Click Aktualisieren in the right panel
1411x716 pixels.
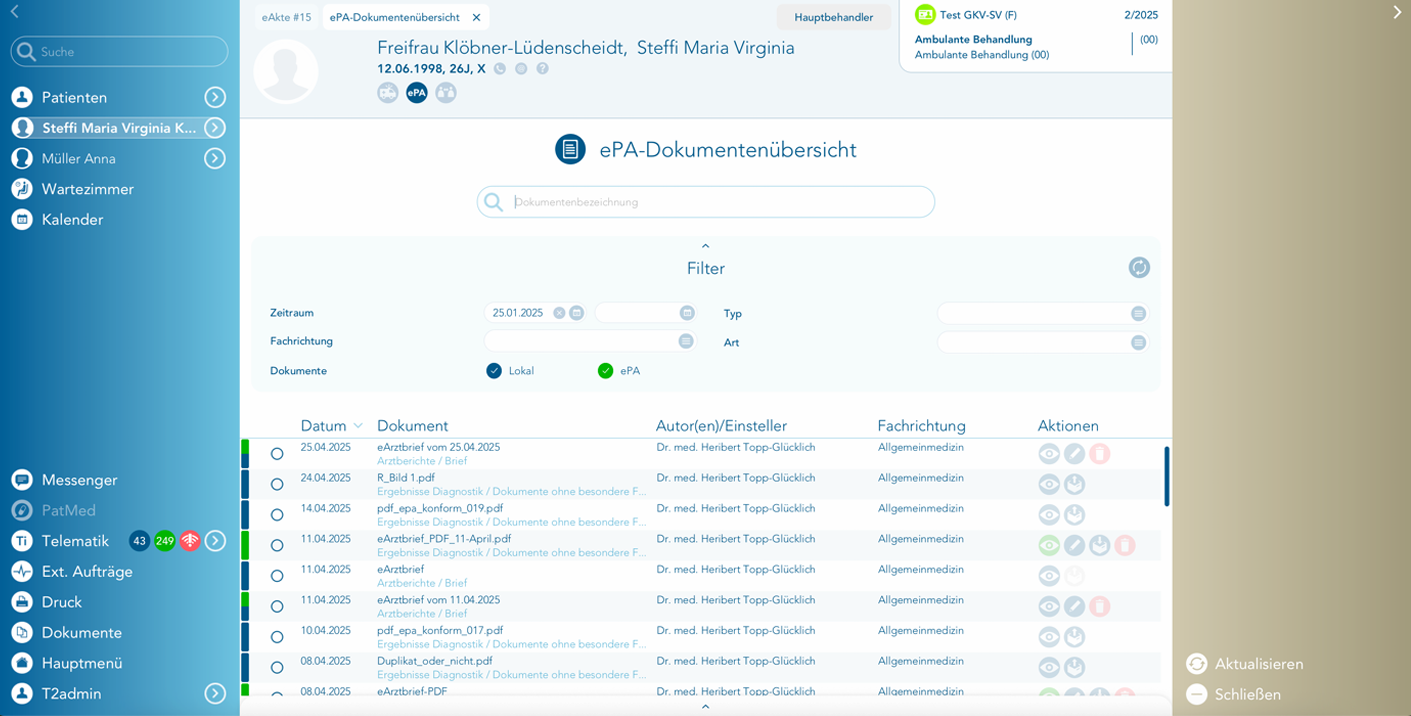click(1258, 664)
